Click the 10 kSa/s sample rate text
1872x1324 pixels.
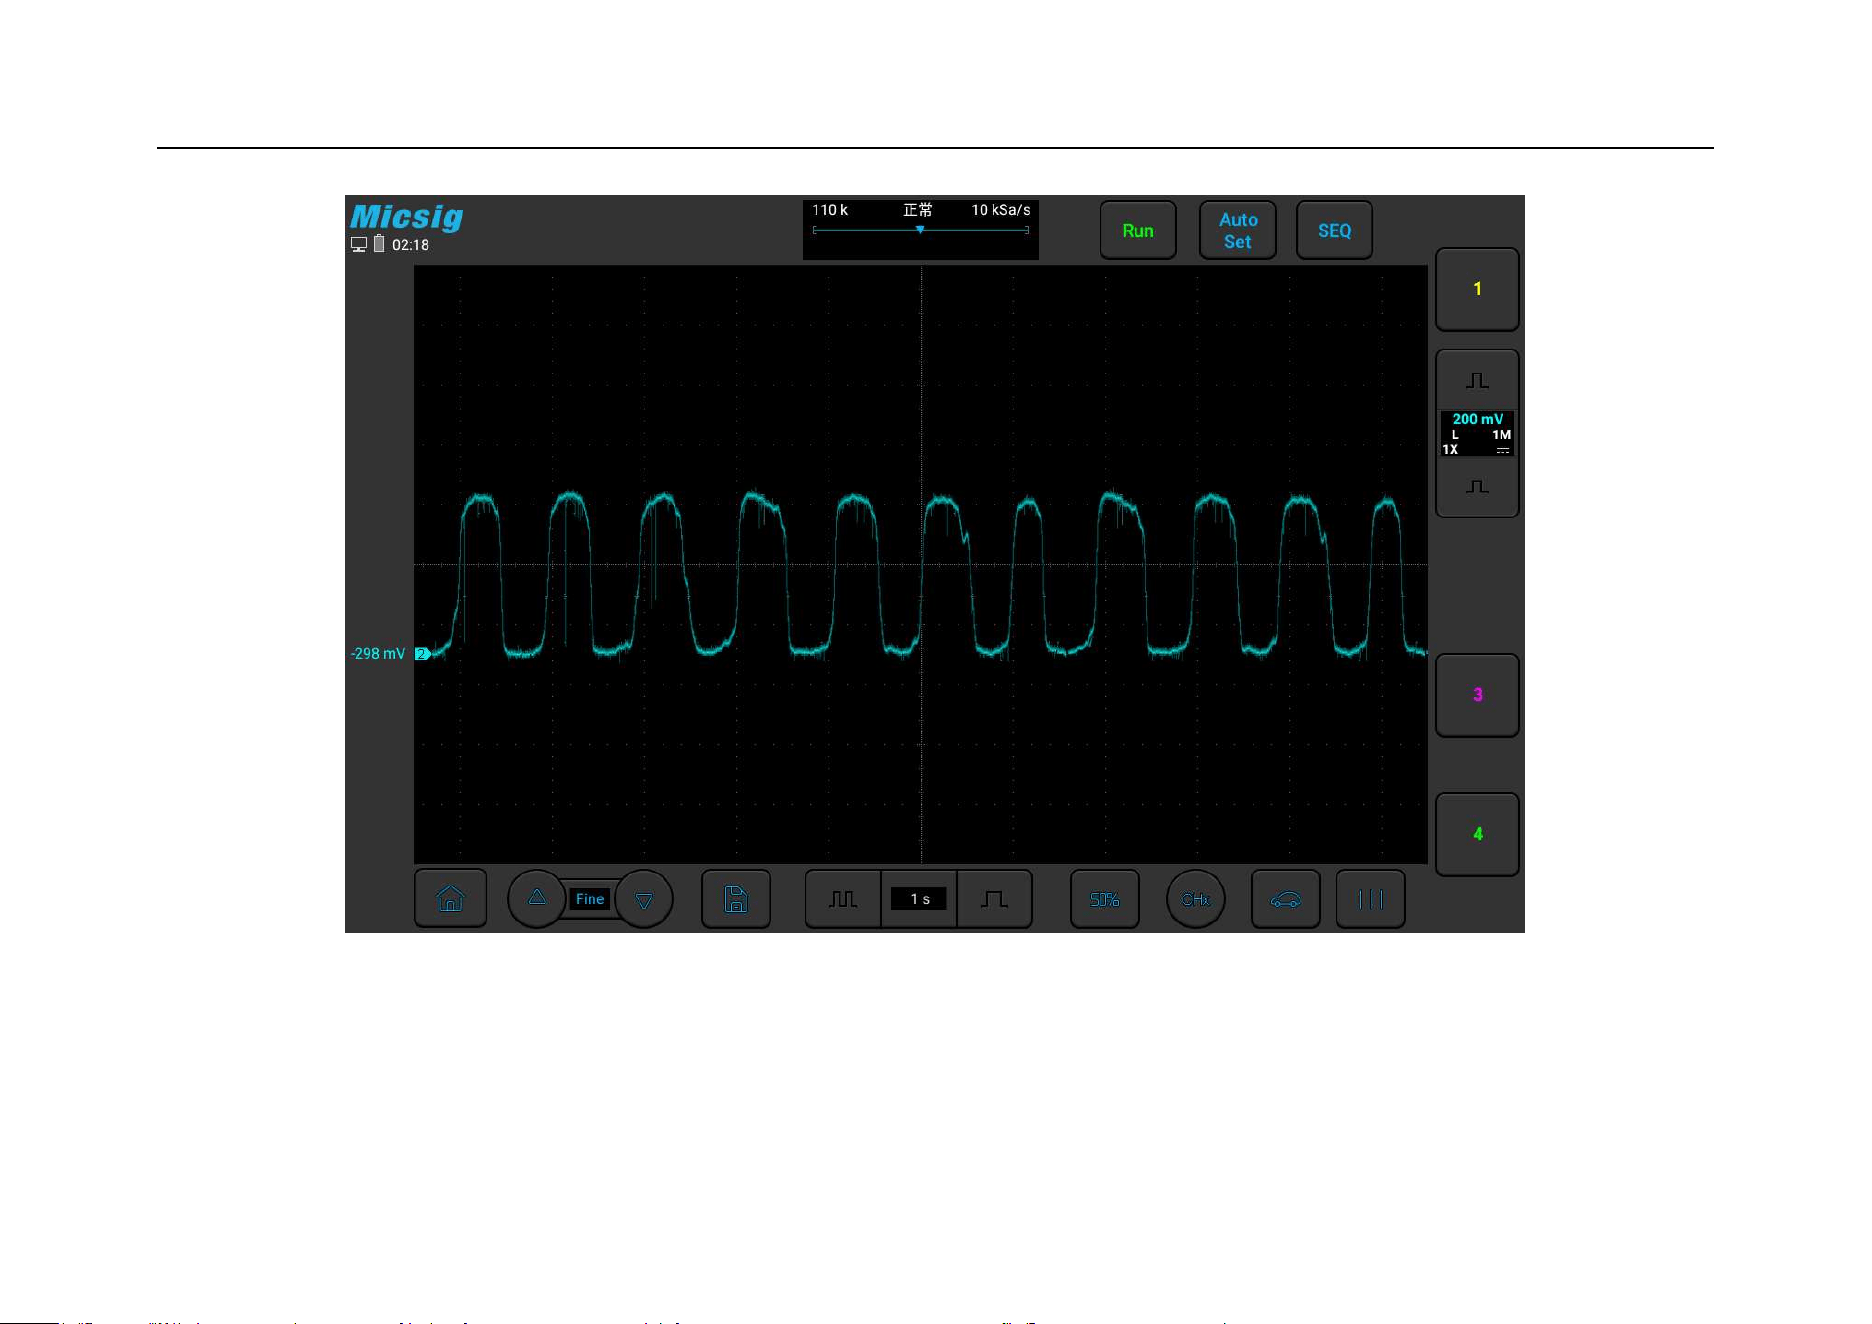(x=1001, y=210)
